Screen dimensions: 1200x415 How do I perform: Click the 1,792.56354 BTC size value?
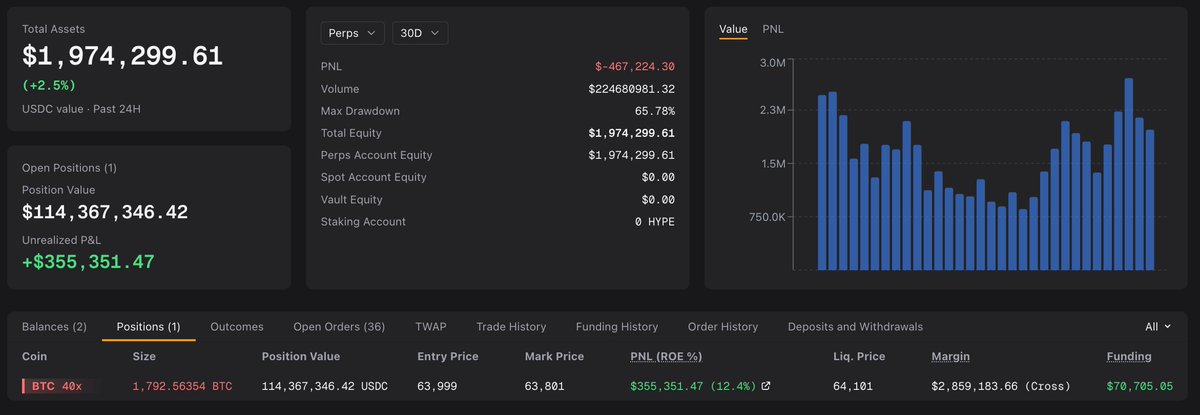click(183, 386)
